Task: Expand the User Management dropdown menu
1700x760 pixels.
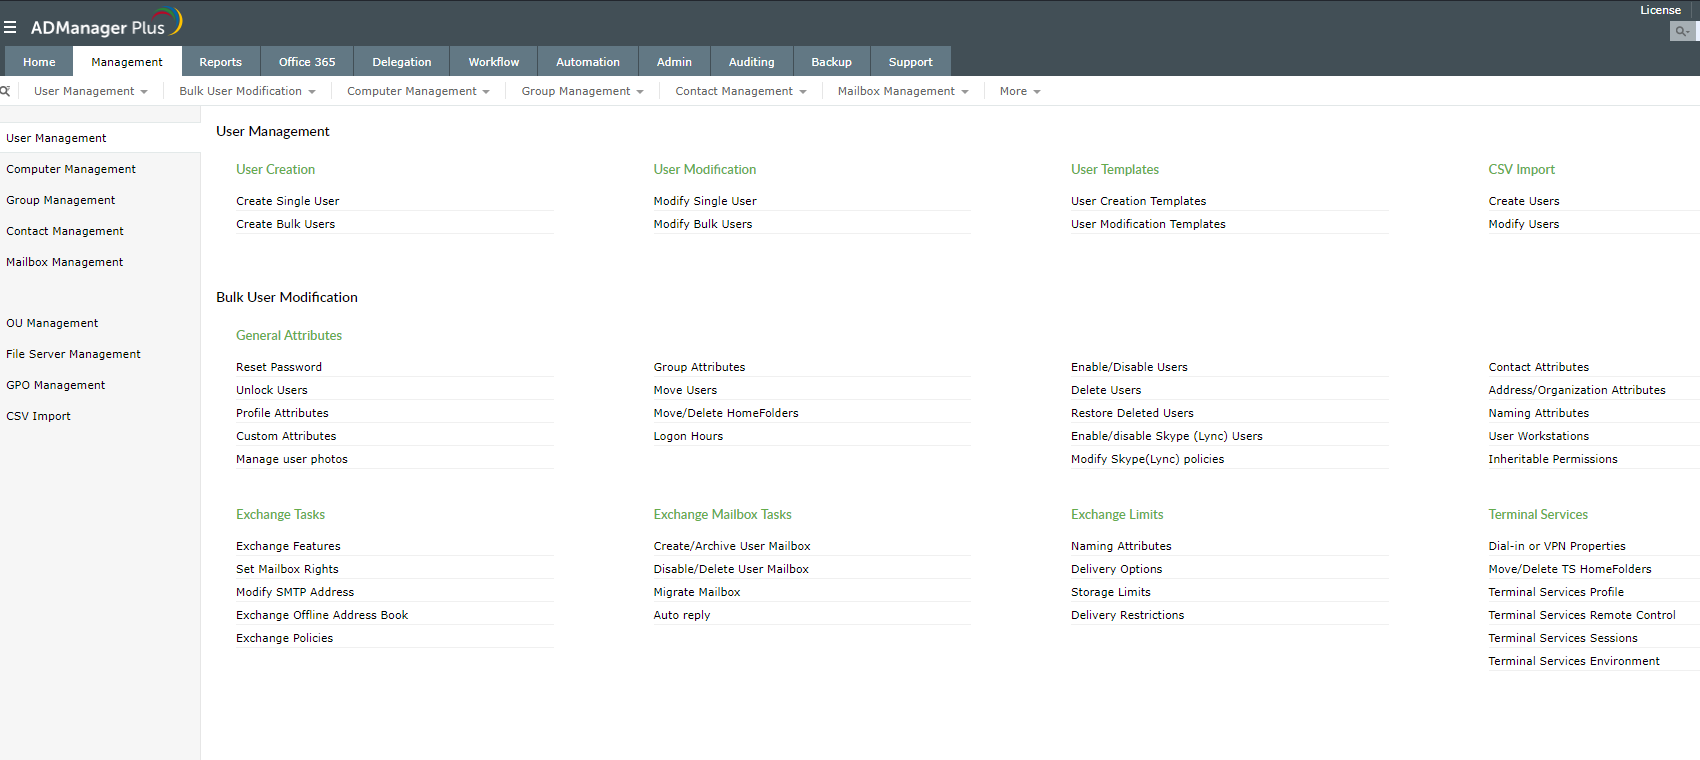Action: (90, 91)
